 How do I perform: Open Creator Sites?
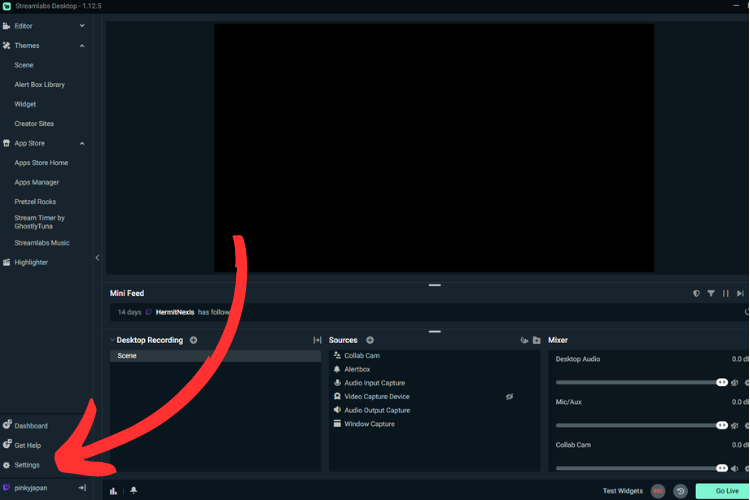pyautogui.click(x=34, y=123)
